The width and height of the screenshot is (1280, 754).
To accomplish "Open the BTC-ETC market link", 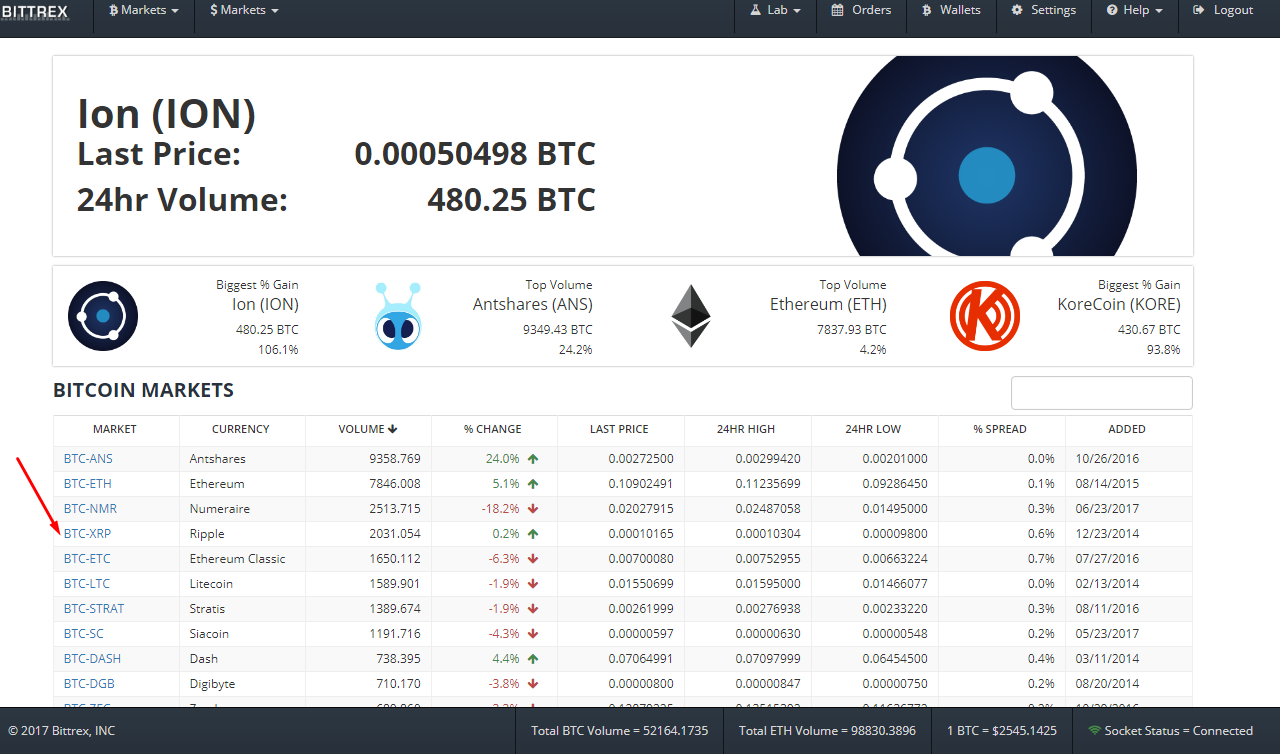I will point(87,559).
